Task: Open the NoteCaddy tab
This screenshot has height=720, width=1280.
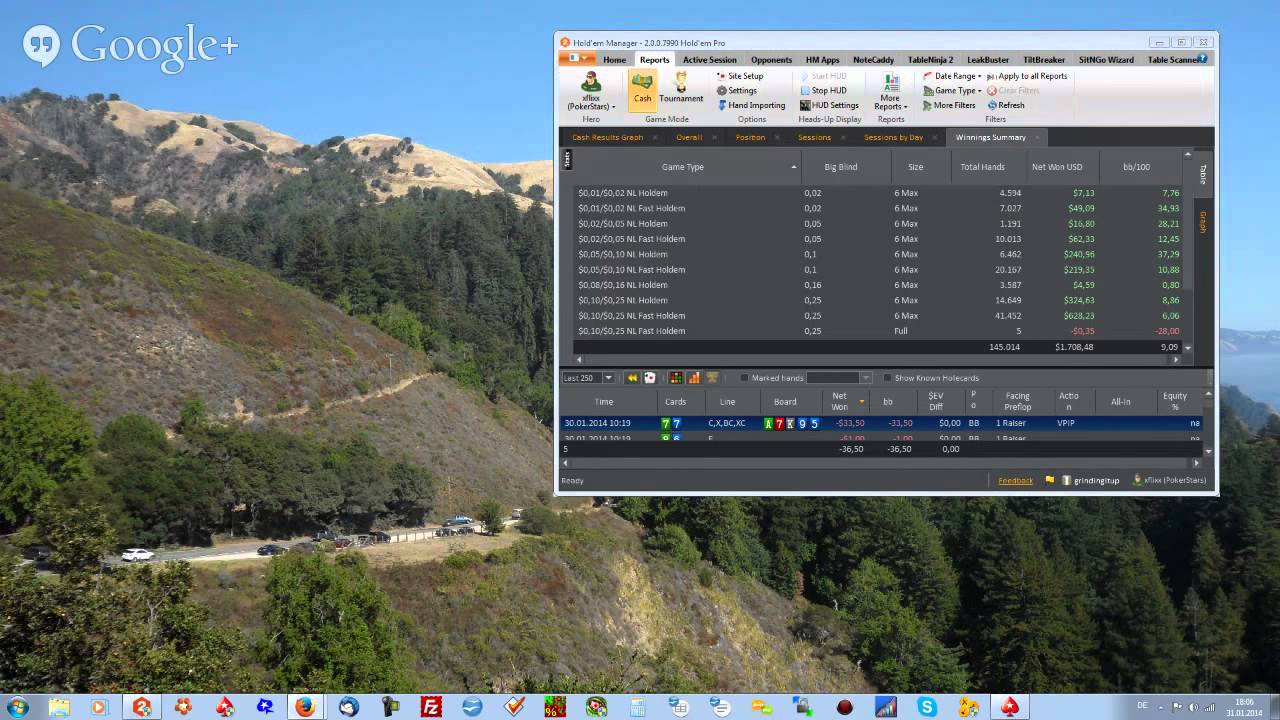Action: tap(873, 60)
